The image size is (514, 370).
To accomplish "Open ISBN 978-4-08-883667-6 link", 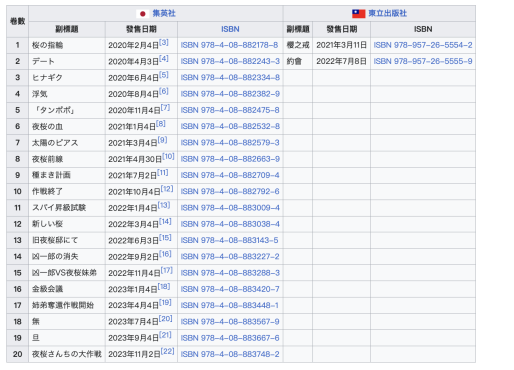I will [230, 338].
